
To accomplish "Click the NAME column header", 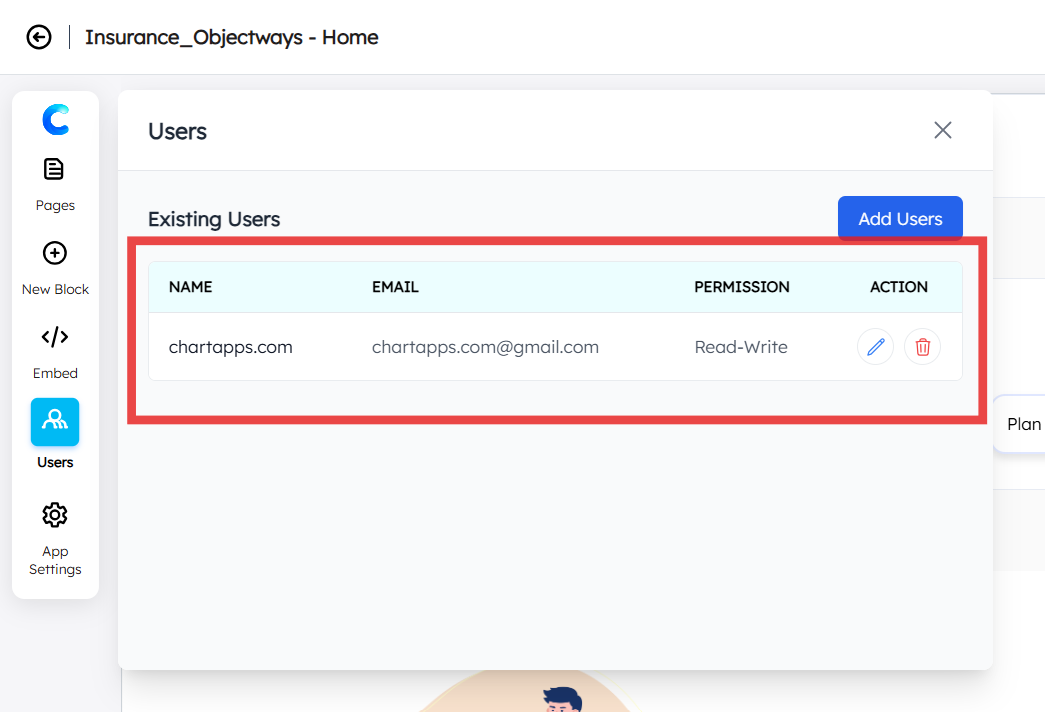I will [191, 287].
